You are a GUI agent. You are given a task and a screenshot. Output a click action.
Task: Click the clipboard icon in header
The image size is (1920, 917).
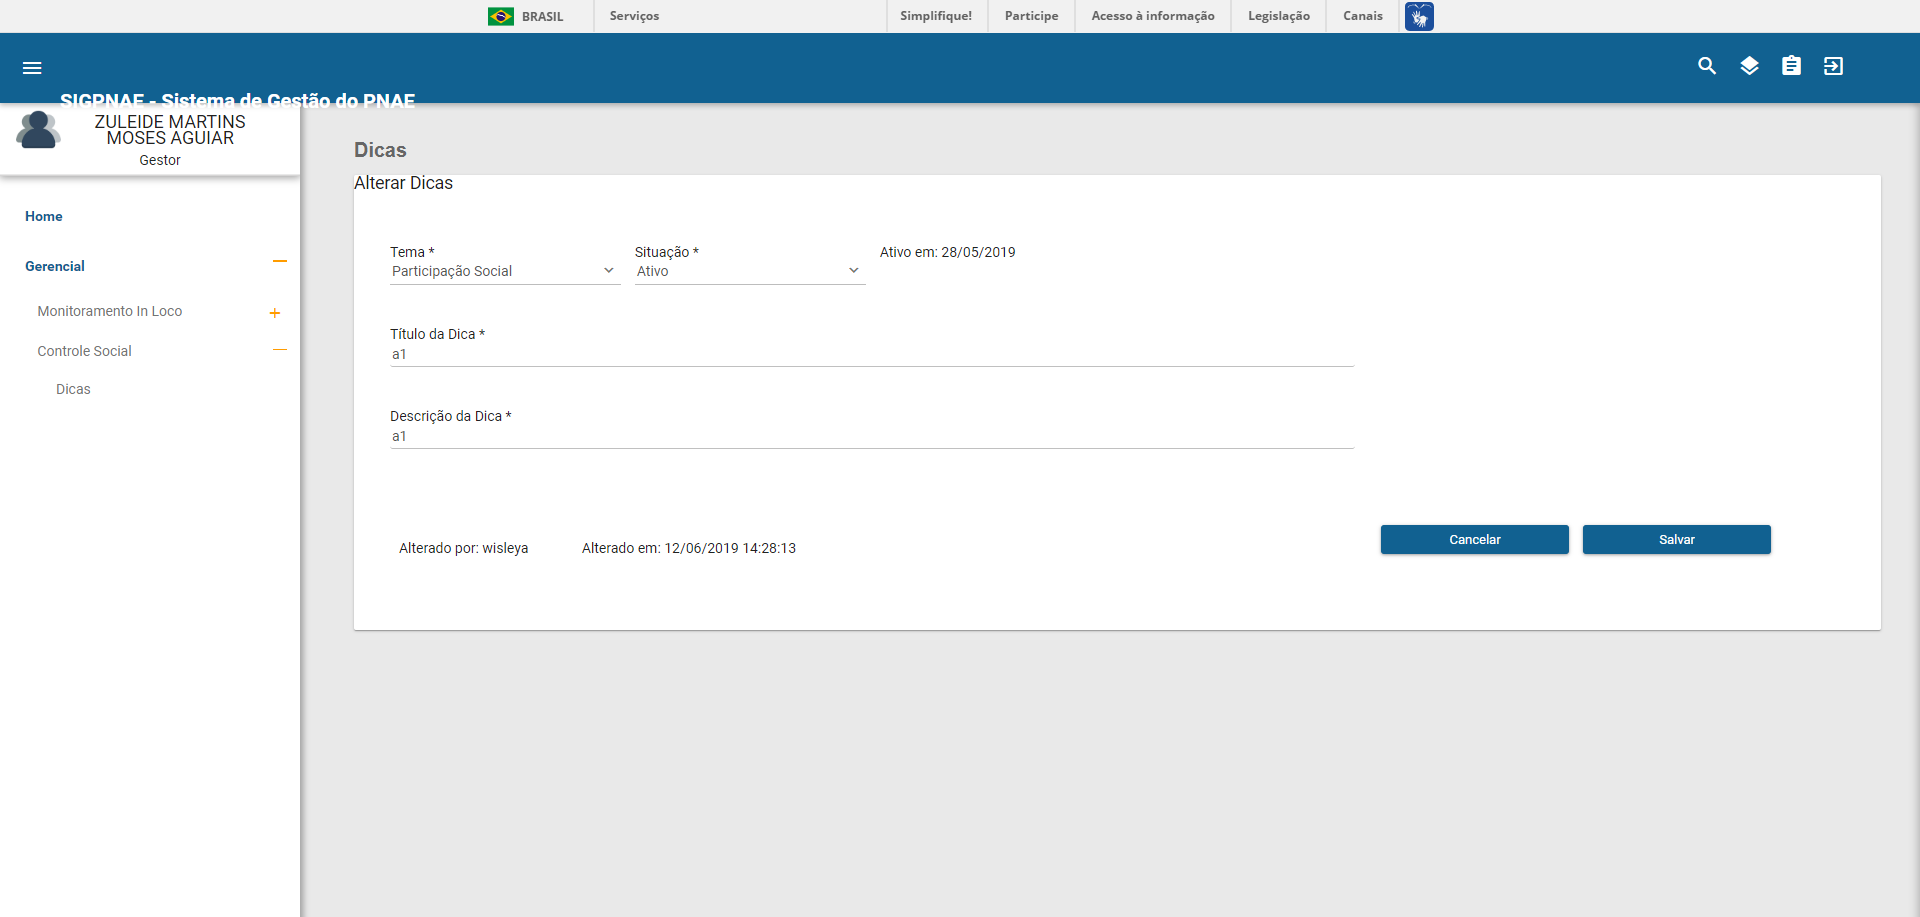click(x=1791, y=66)
